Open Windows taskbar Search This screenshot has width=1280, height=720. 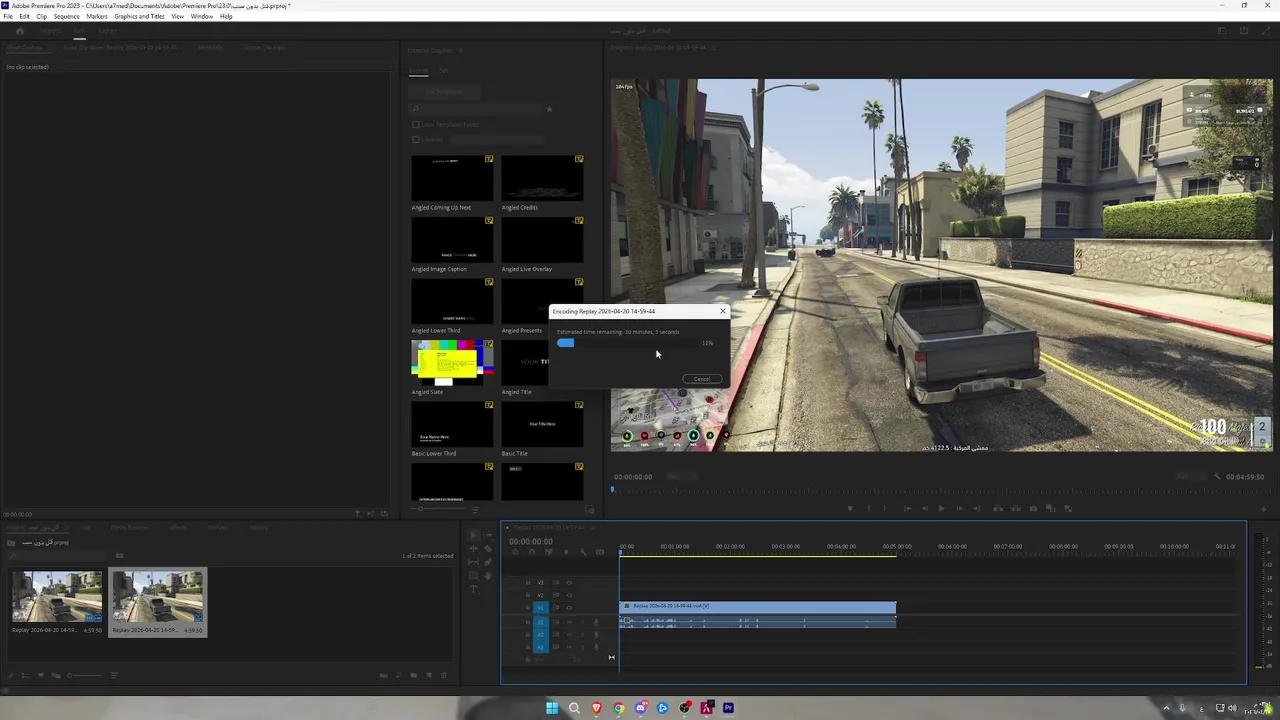click(574, 708)
